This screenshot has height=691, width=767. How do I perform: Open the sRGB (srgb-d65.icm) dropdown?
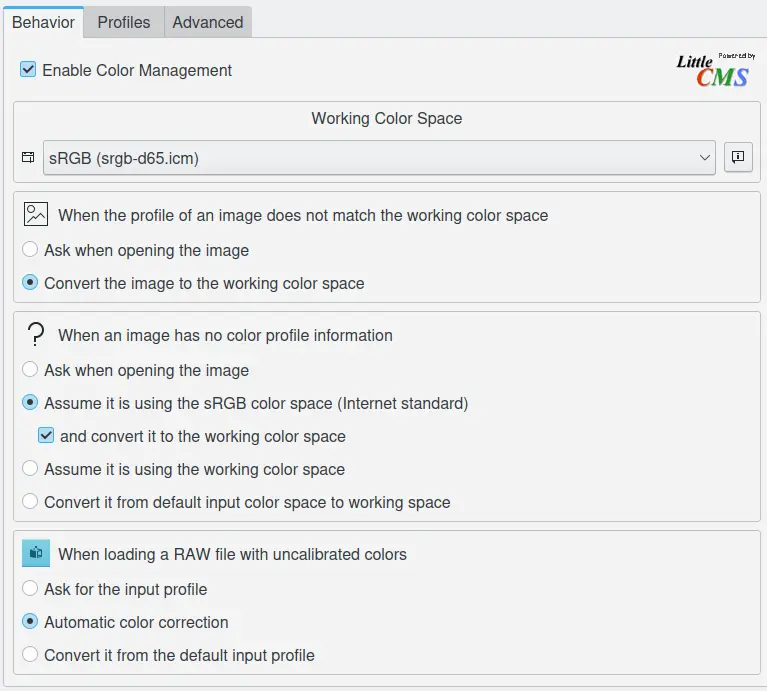378,158
